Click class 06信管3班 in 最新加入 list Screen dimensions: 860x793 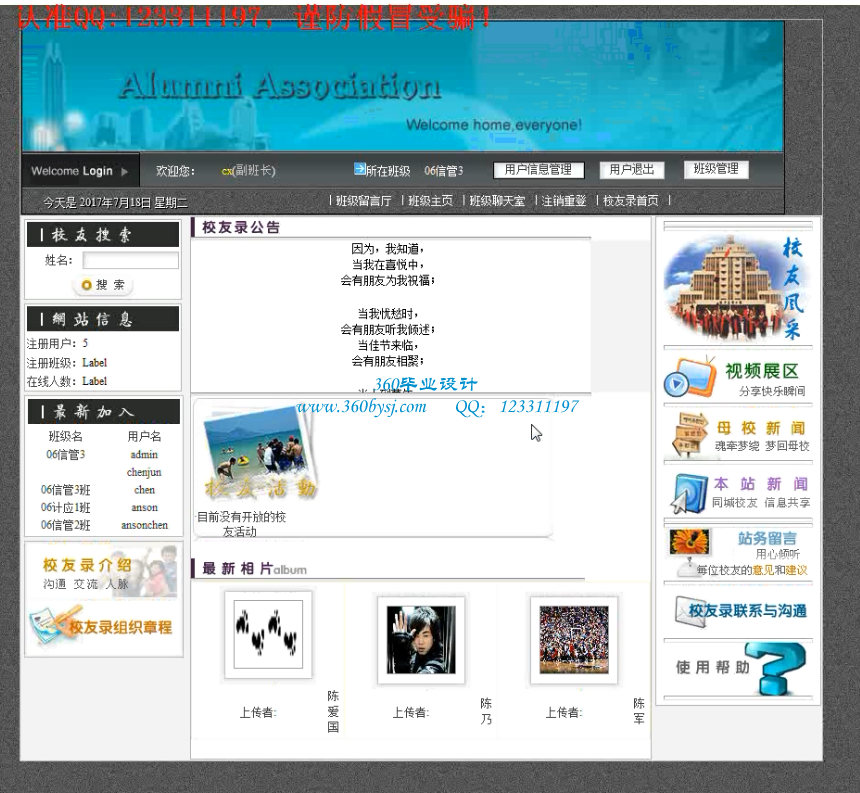coord(65,490)
